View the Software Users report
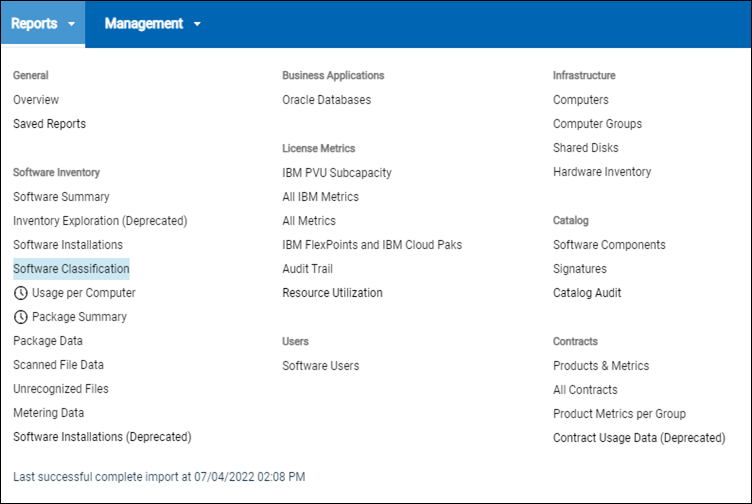Screen dimensions: 752x504 pos(321,366)
